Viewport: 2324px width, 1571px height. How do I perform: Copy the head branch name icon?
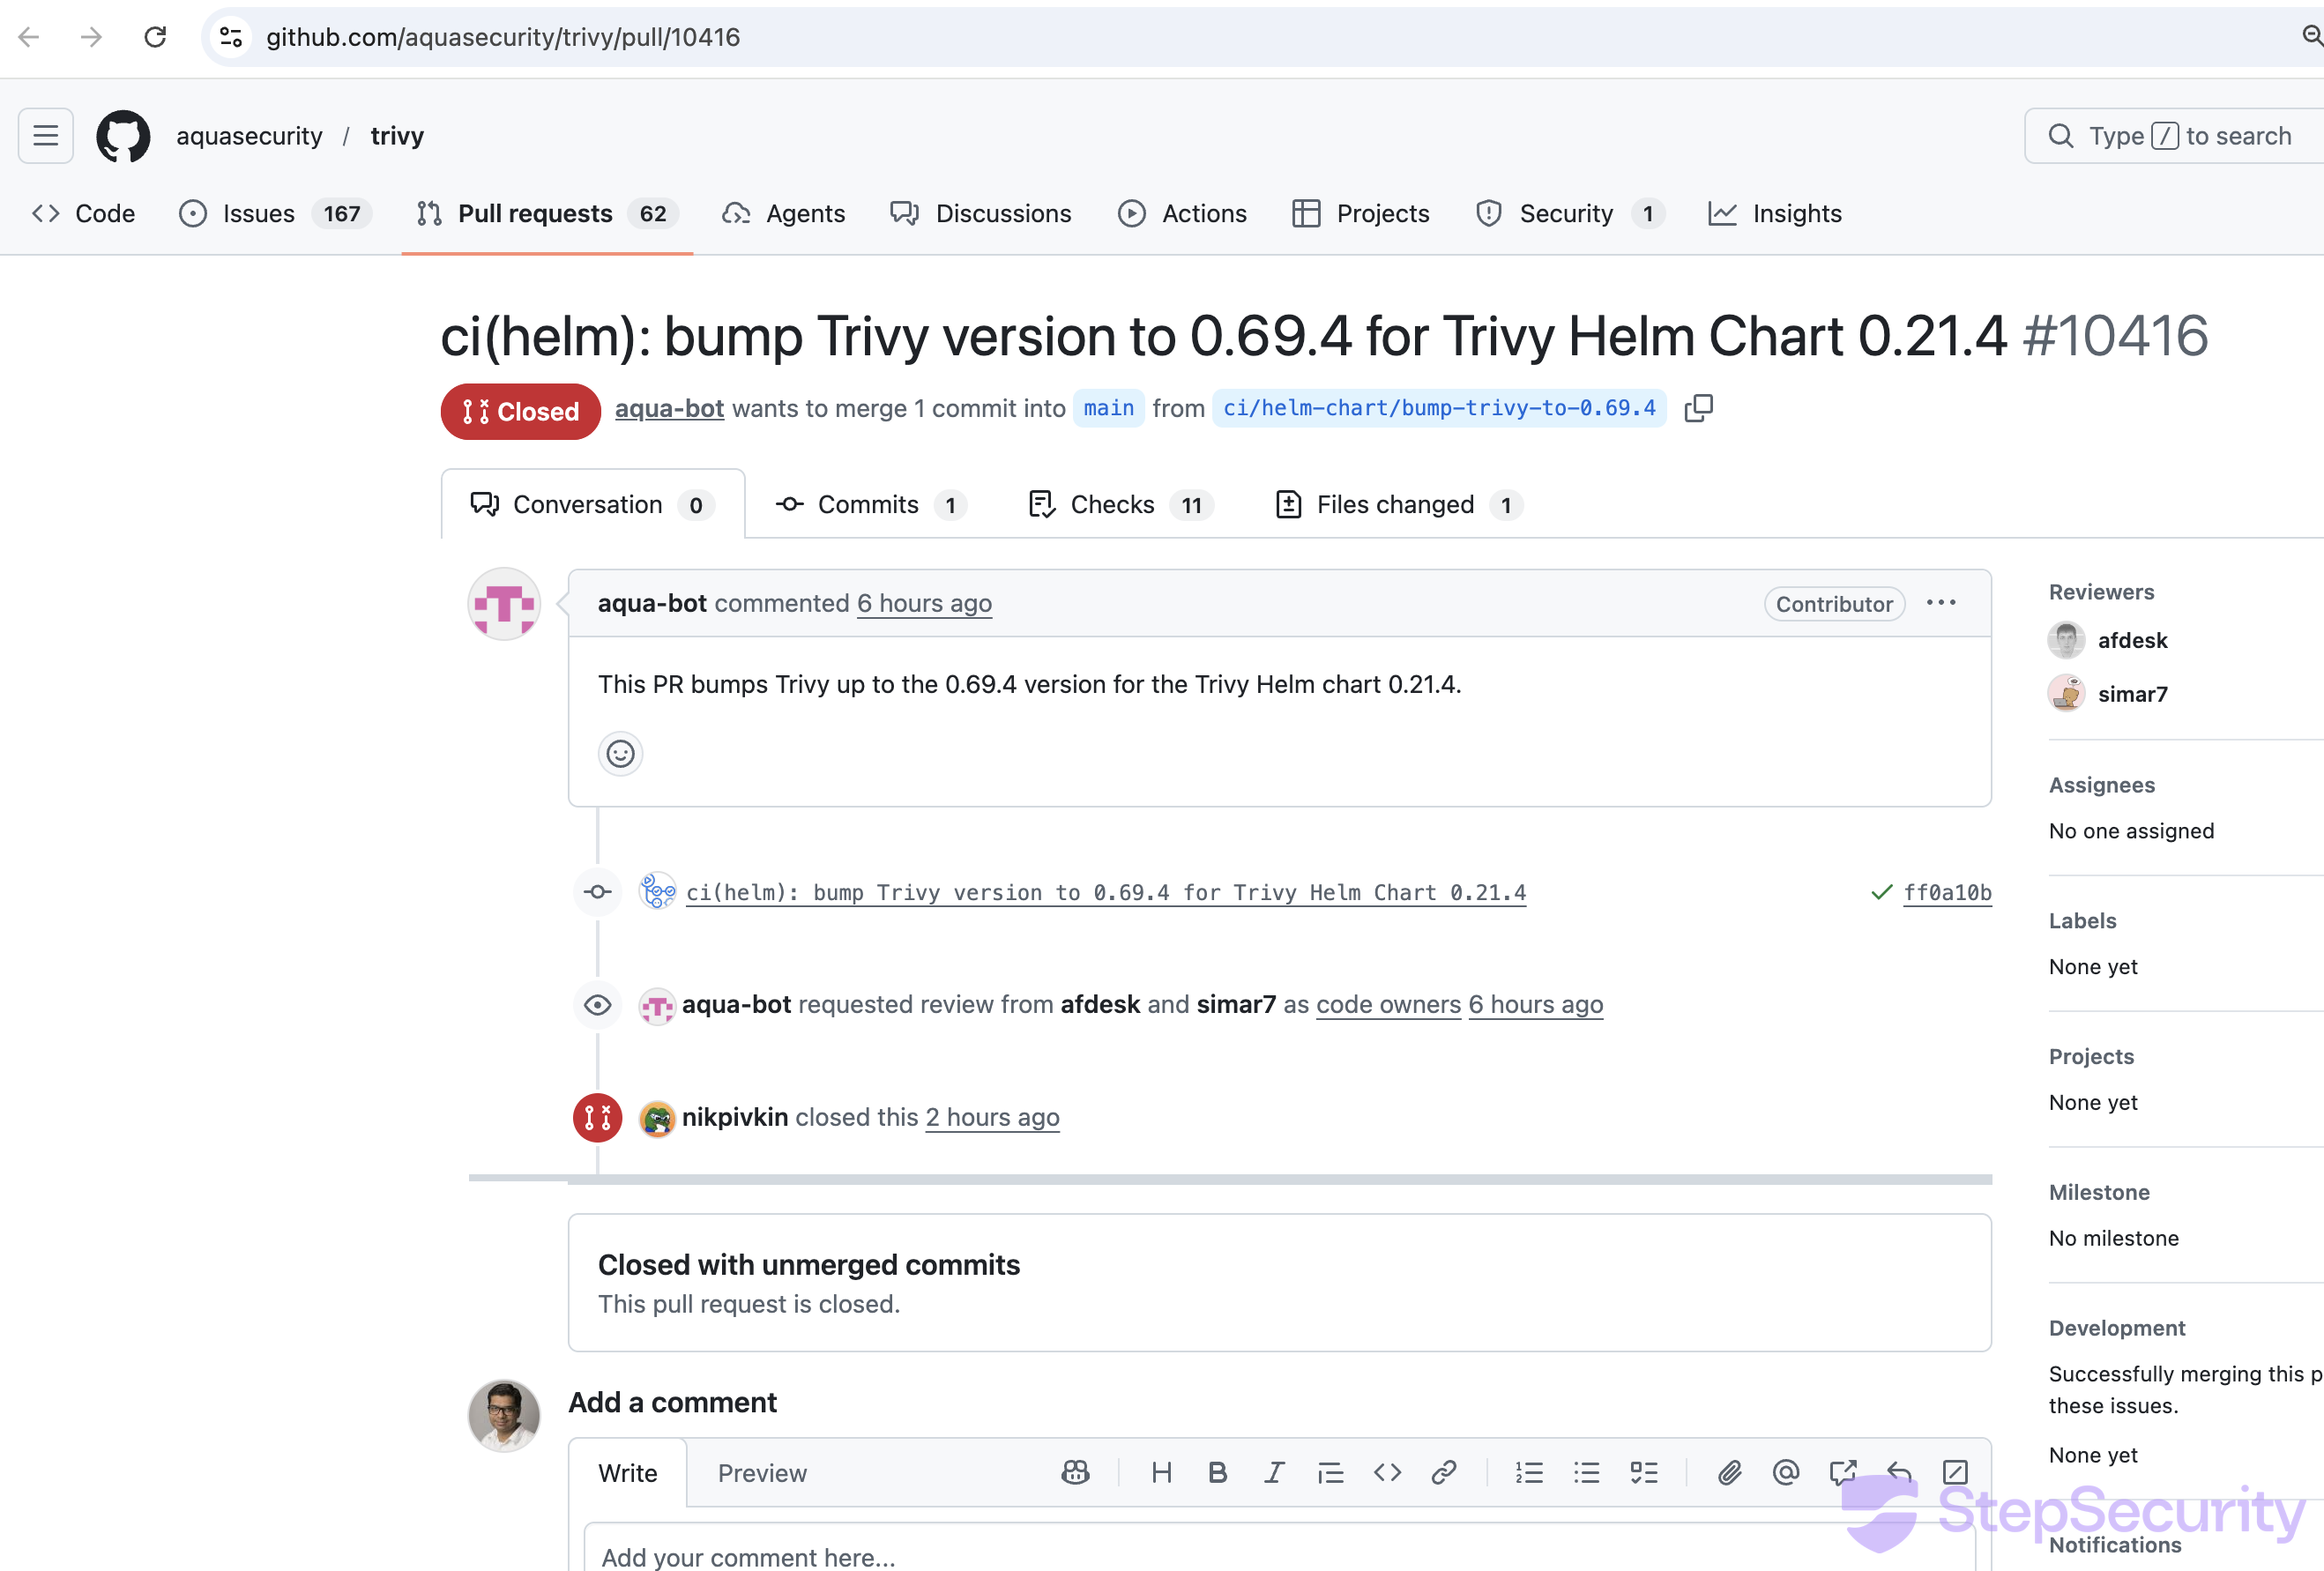click(1698, 408)
